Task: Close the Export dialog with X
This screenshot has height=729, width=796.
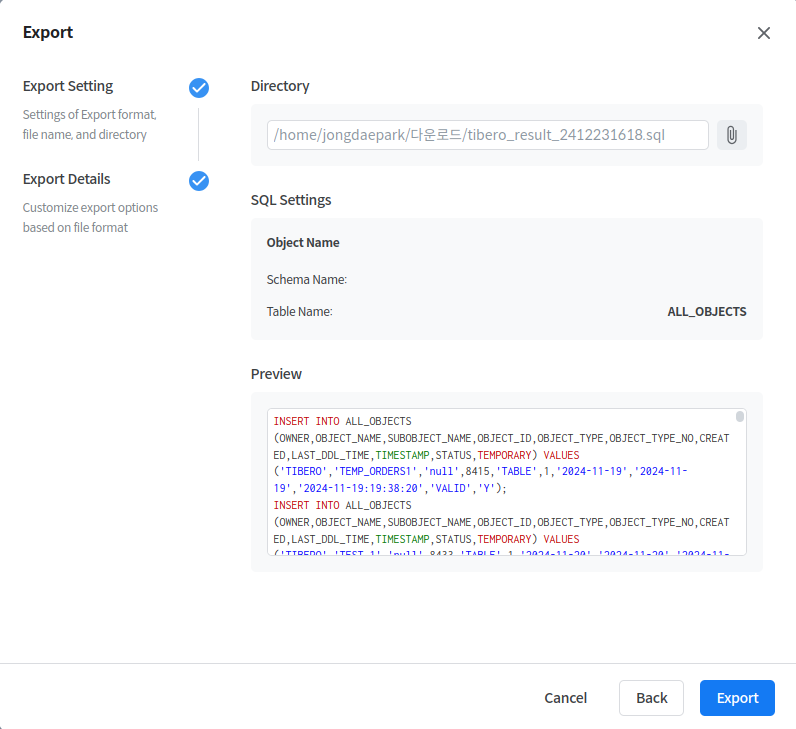Action: pyautogui.click(x=764, y=33)
